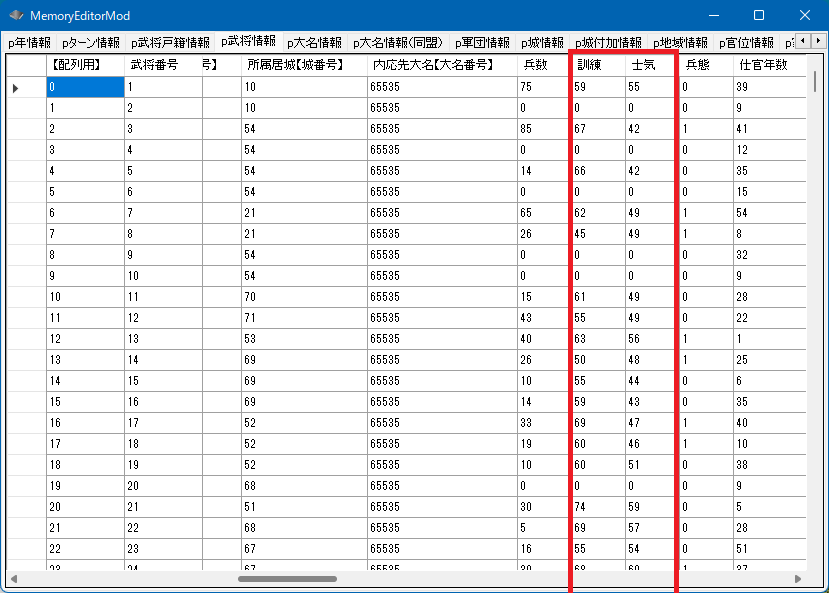Open the p大名情報(同盟) tab

click(x=397, y=43)
